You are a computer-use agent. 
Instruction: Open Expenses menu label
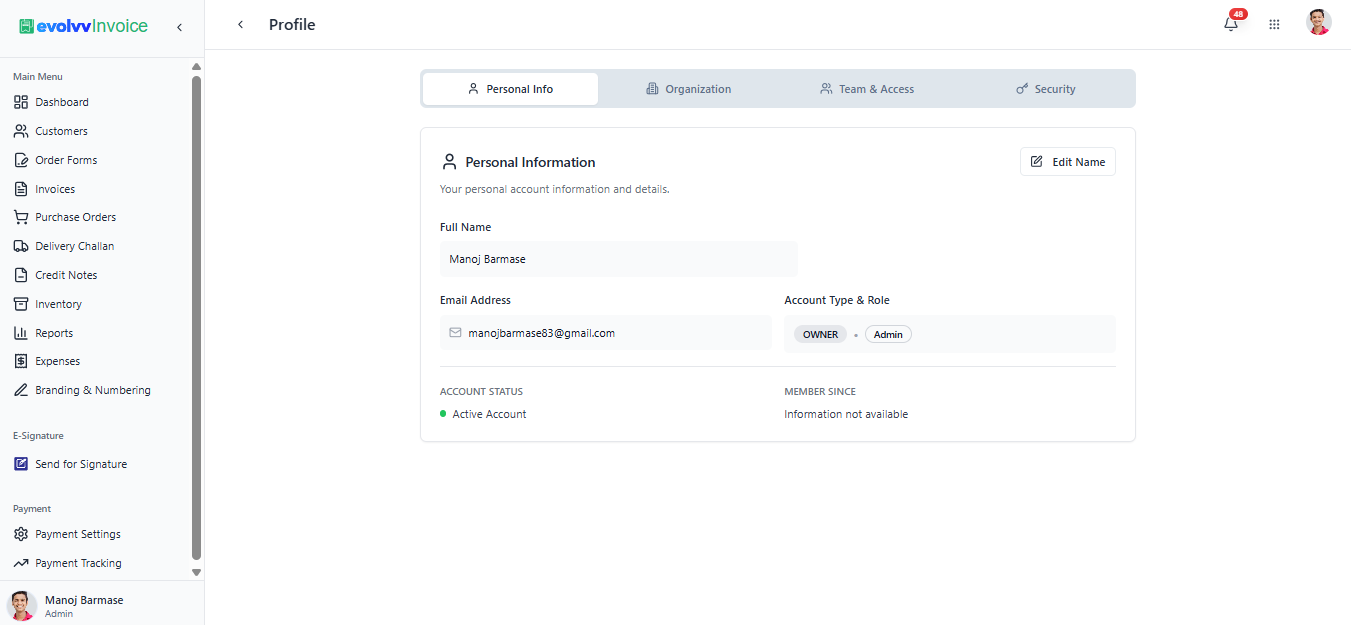pyautogui.click(x=58, y=361)
